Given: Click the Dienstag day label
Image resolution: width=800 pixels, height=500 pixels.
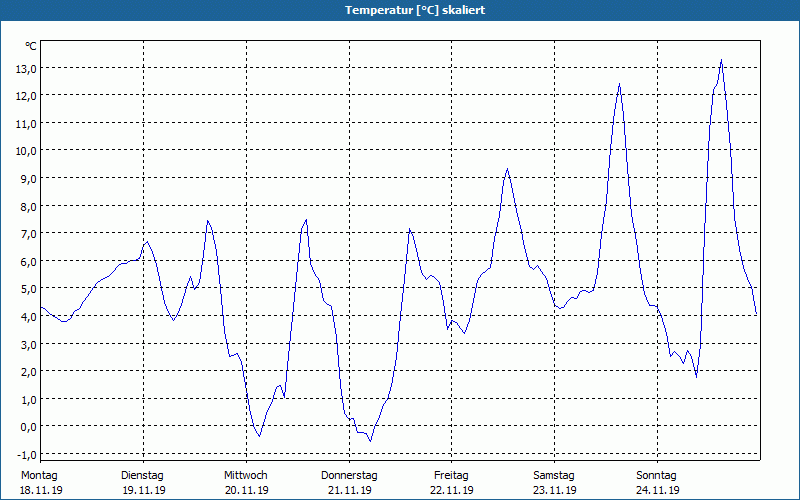Looking at the screenshot, I should click(x=142, y=475).
